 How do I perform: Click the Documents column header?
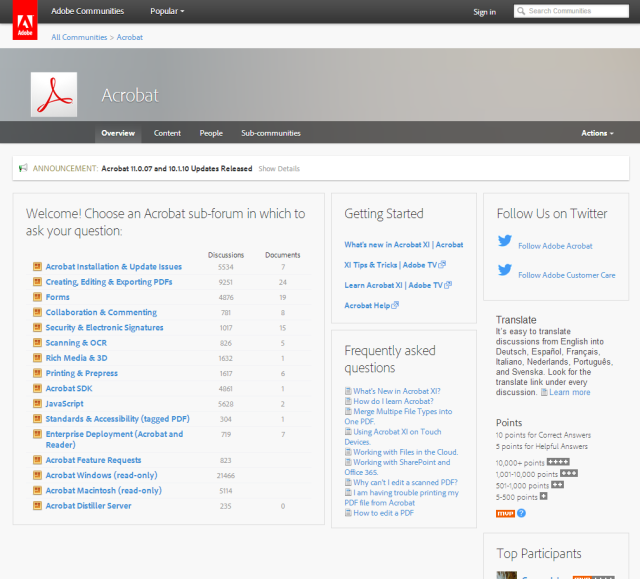(x=282, y=255)
